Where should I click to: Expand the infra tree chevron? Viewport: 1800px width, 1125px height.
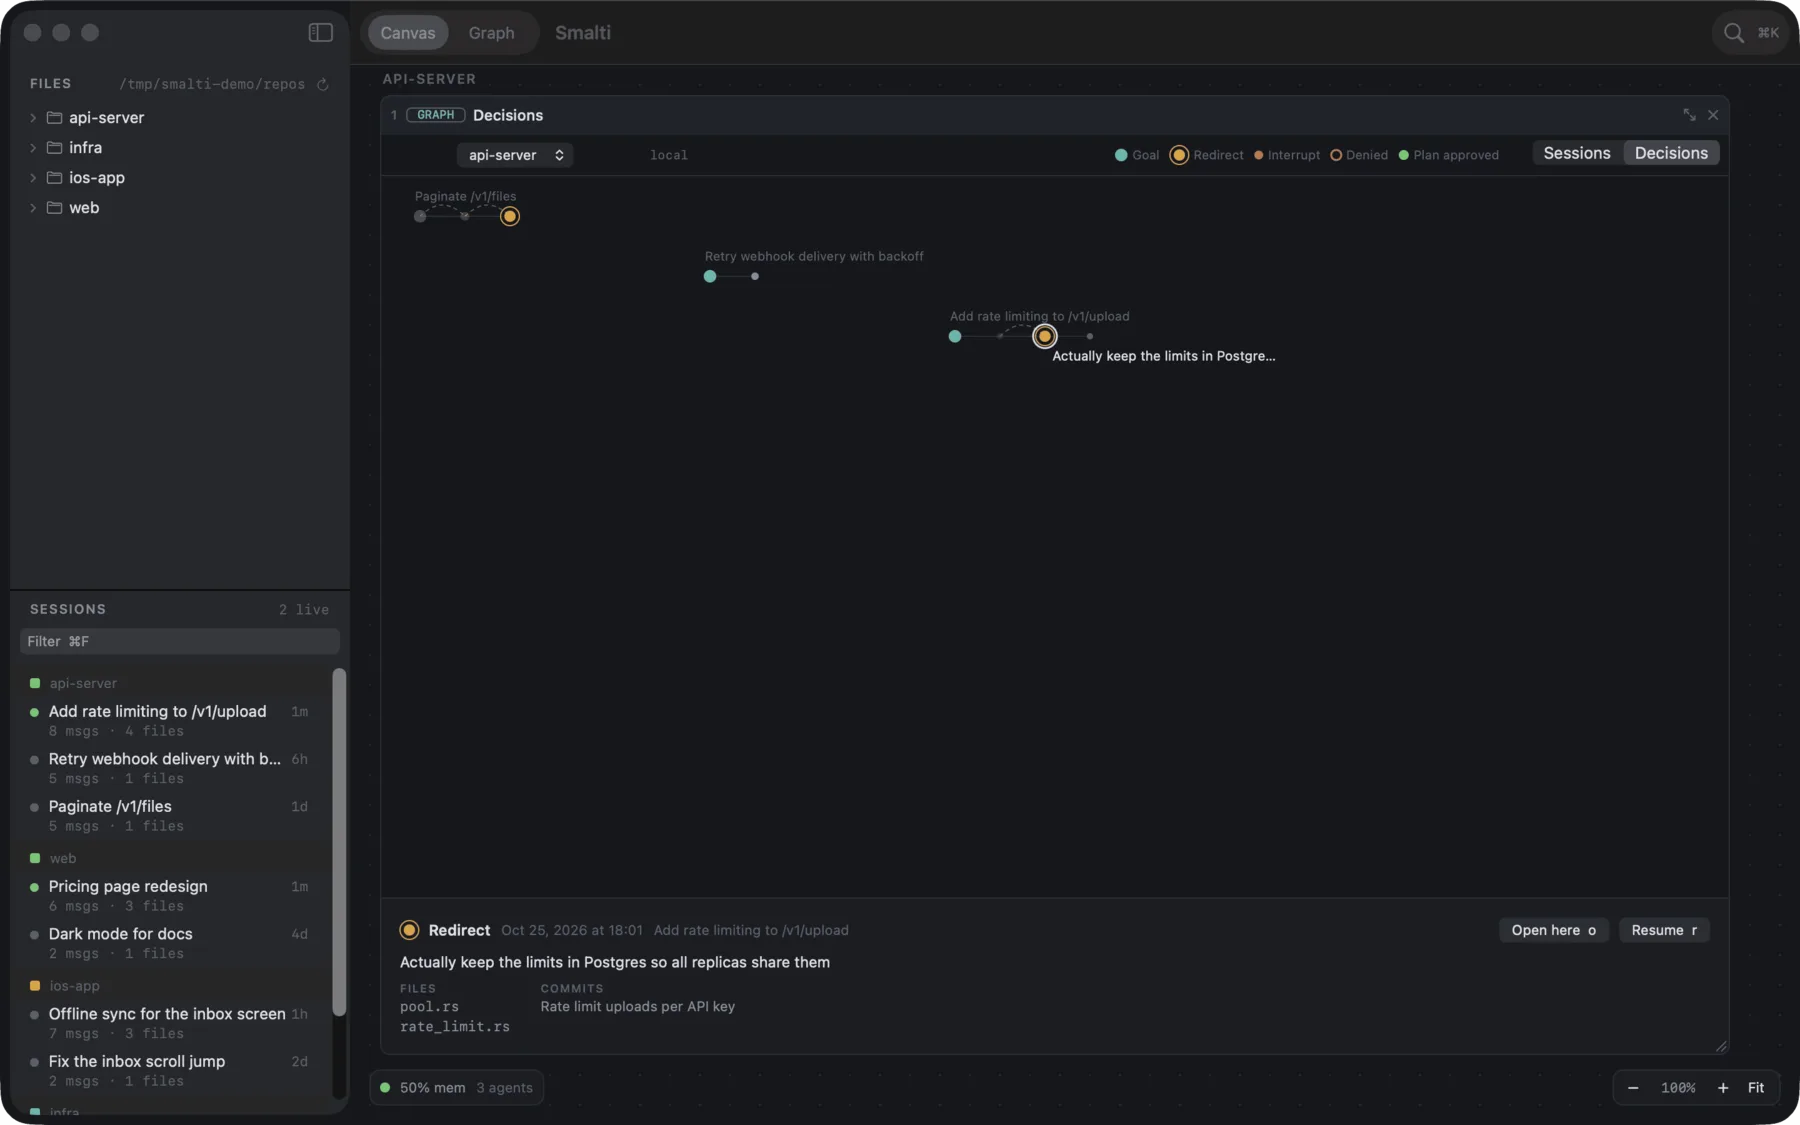click(x=33, y=147)
